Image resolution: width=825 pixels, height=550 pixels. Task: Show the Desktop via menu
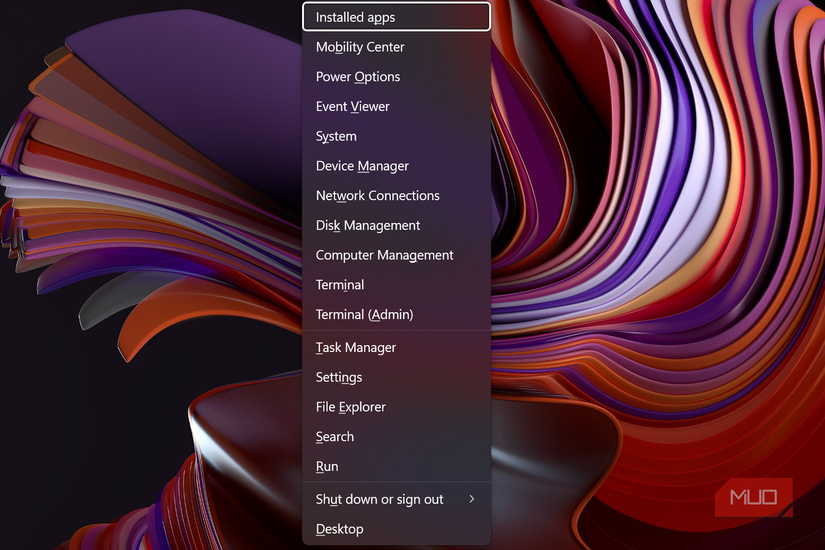(x=396, y=529)
